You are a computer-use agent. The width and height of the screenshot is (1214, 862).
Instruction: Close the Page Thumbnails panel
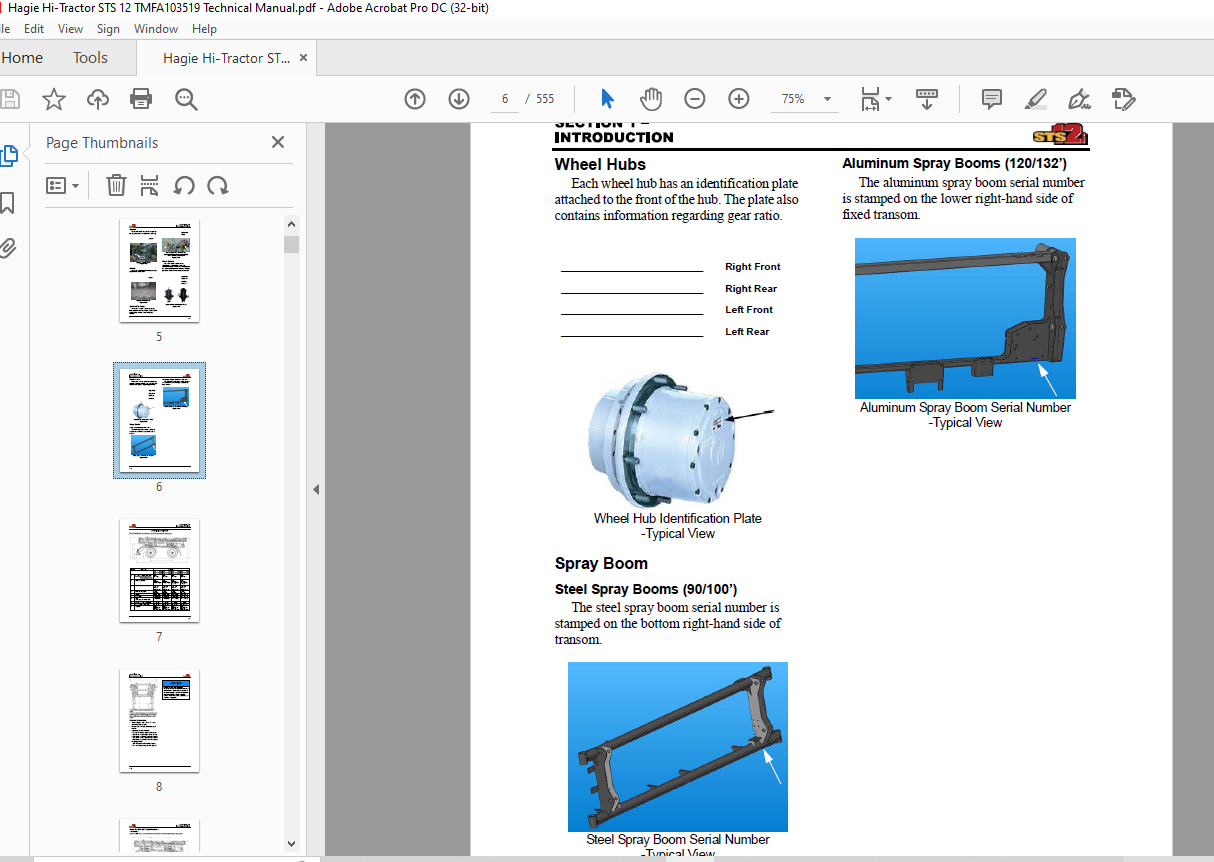pyautogui.click(x=278, y=142)
